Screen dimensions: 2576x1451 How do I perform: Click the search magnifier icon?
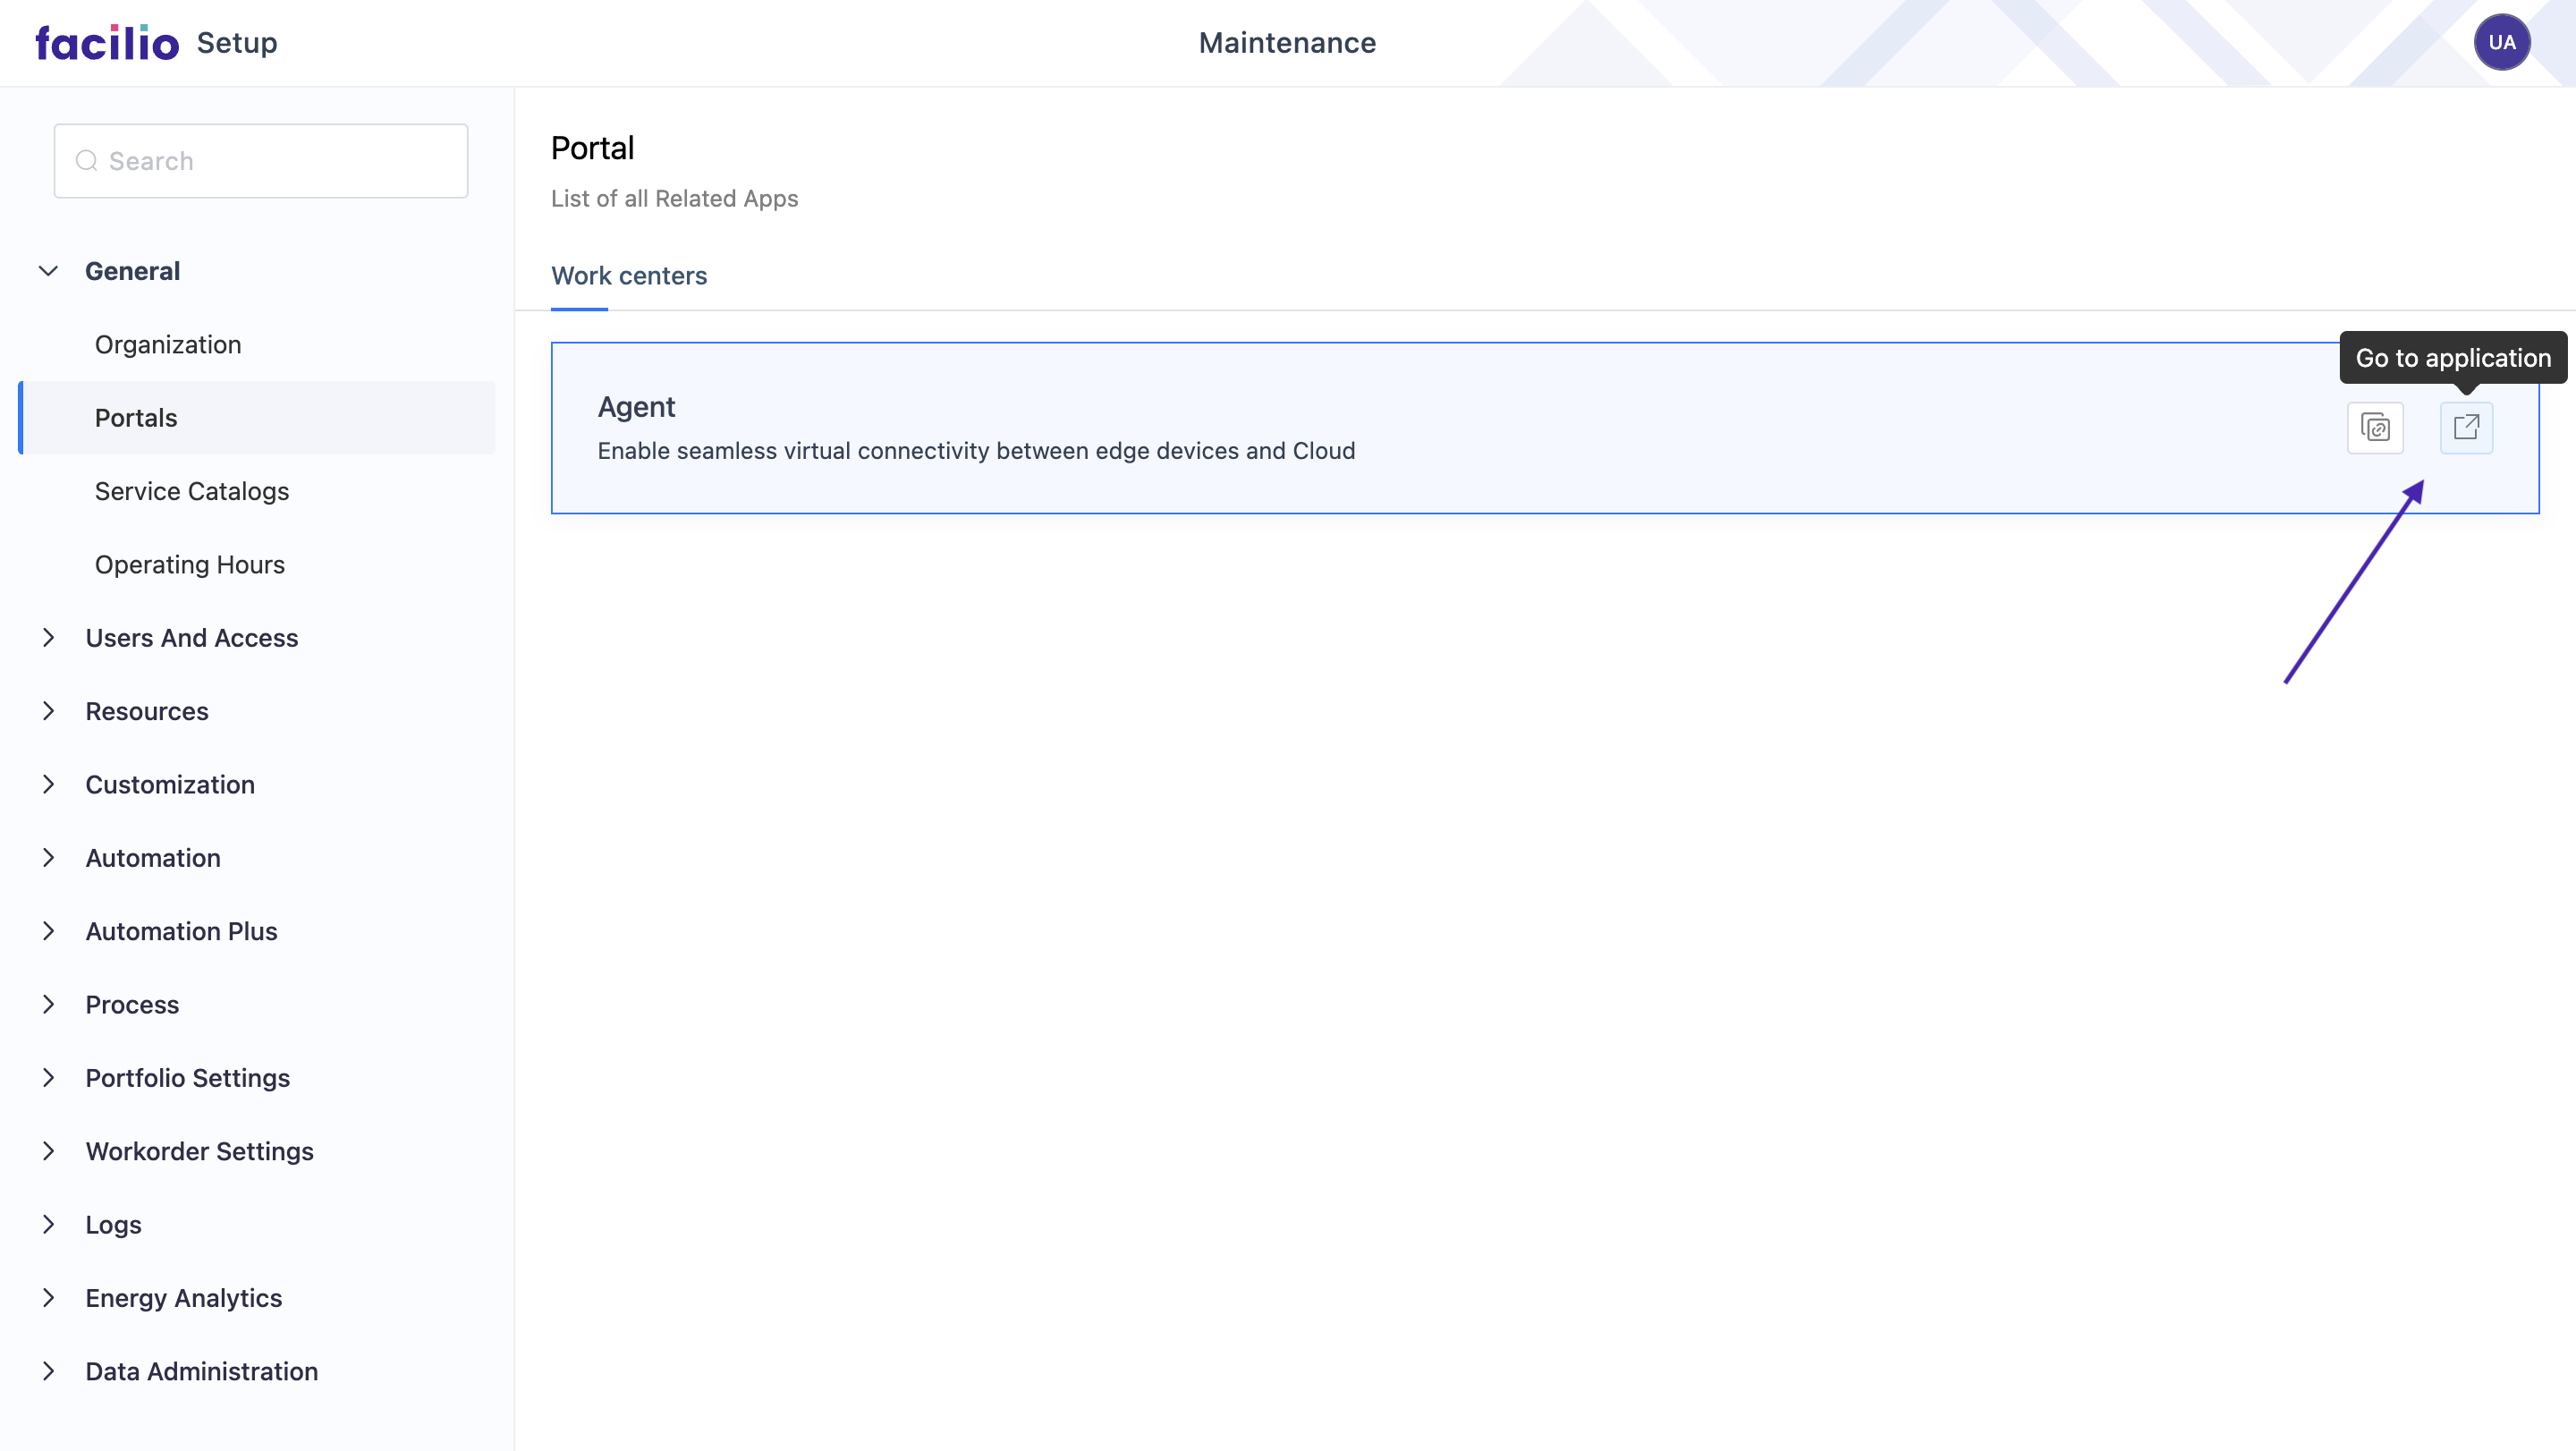coord(87,161)
